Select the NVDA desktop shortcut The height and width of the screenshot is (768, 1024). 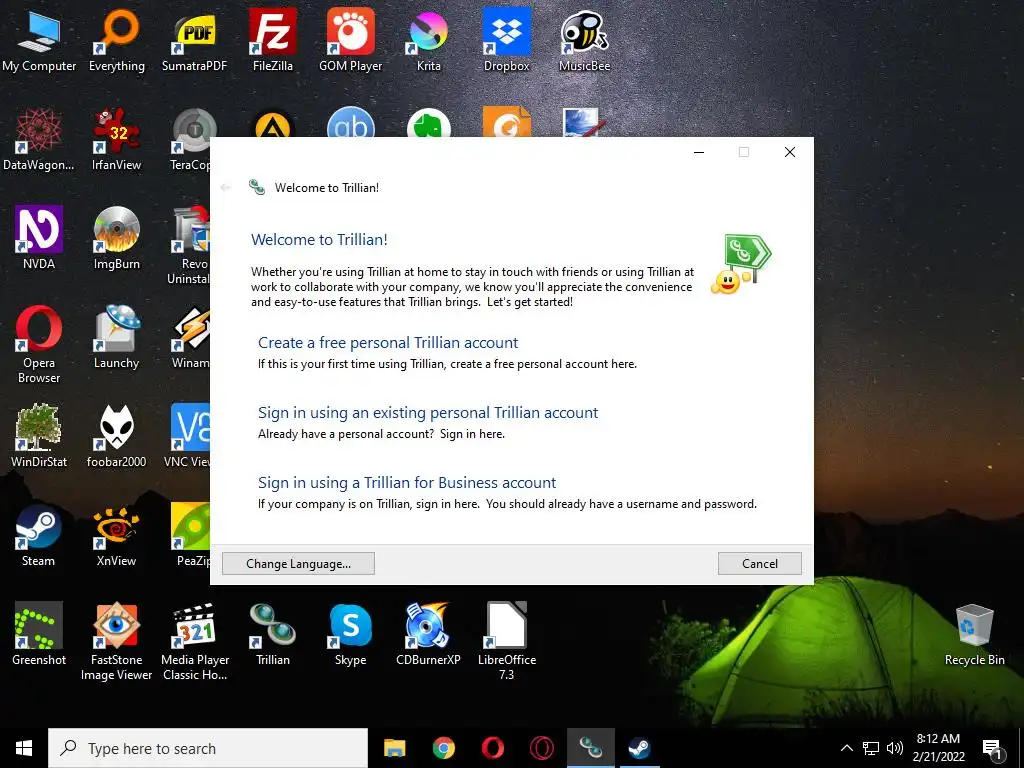(x=39, y=238)
